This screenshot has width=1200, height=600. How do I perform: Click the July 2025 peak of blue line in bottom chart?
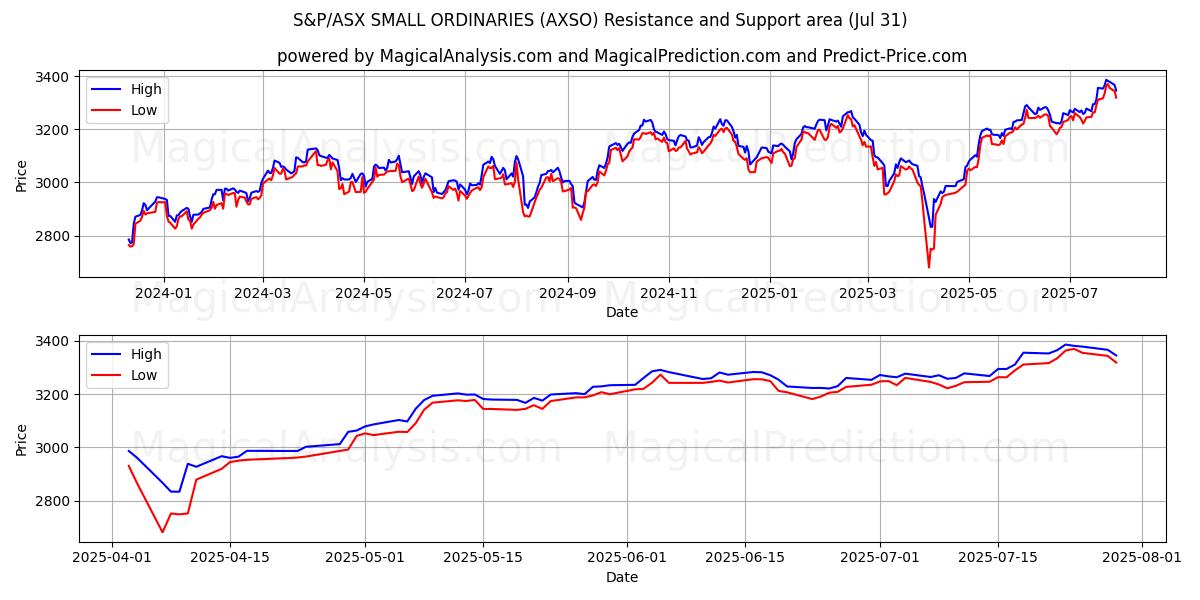1066,345
